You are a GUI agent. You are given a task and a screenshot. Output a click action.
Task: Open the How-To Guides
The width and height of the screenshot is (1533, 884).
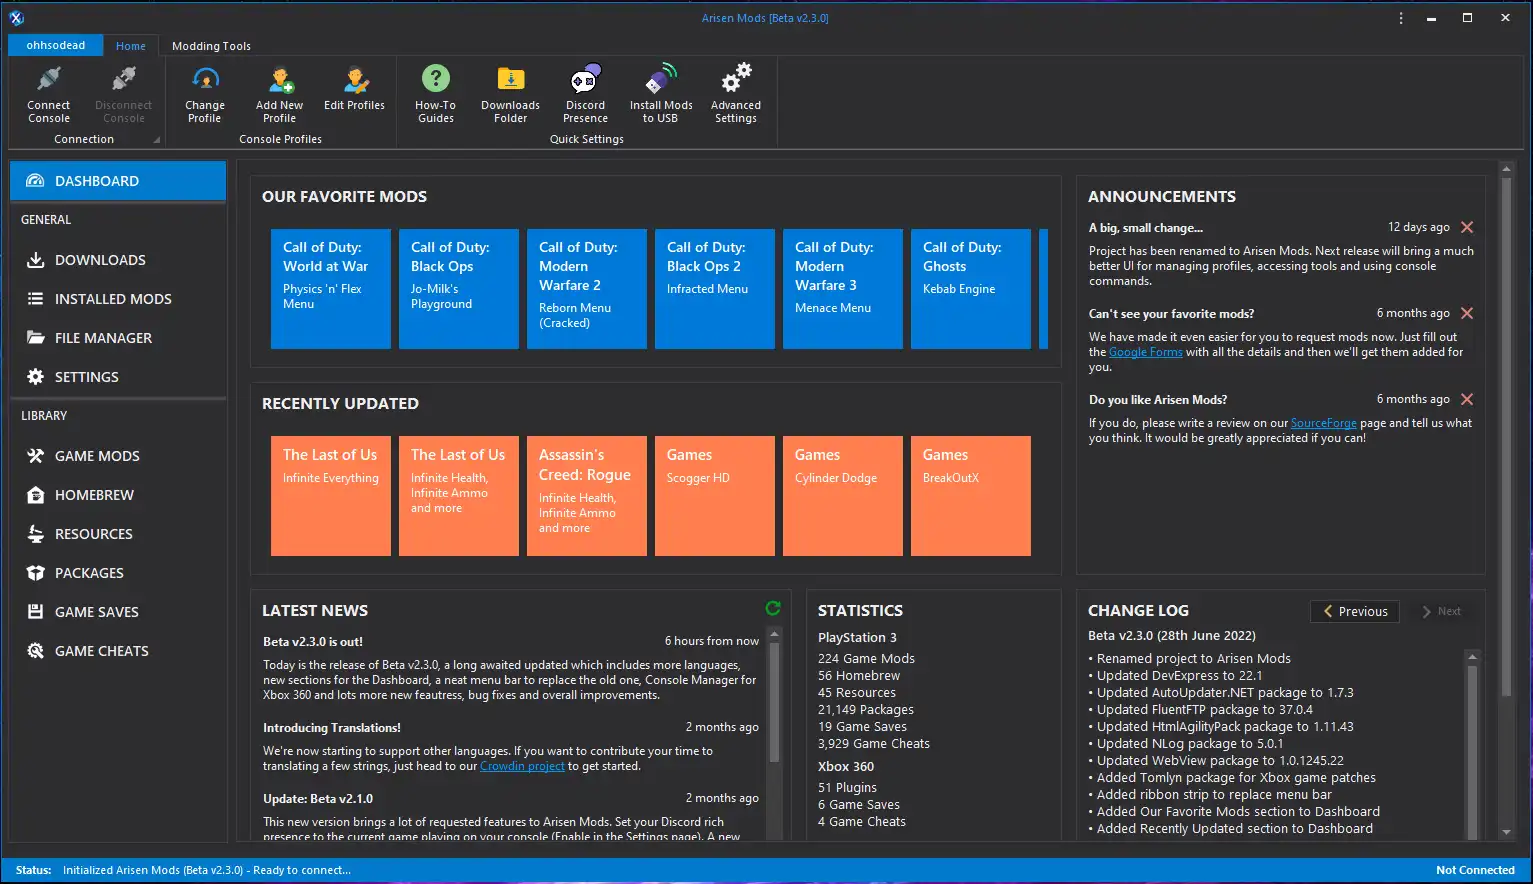click(x=436, y=94)
